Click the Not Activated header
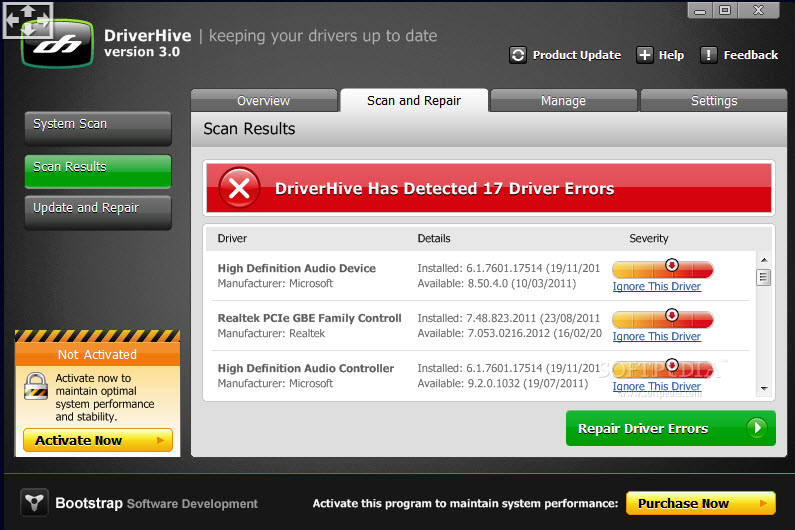The image size is (795, 530). click(x=97, y=354)
